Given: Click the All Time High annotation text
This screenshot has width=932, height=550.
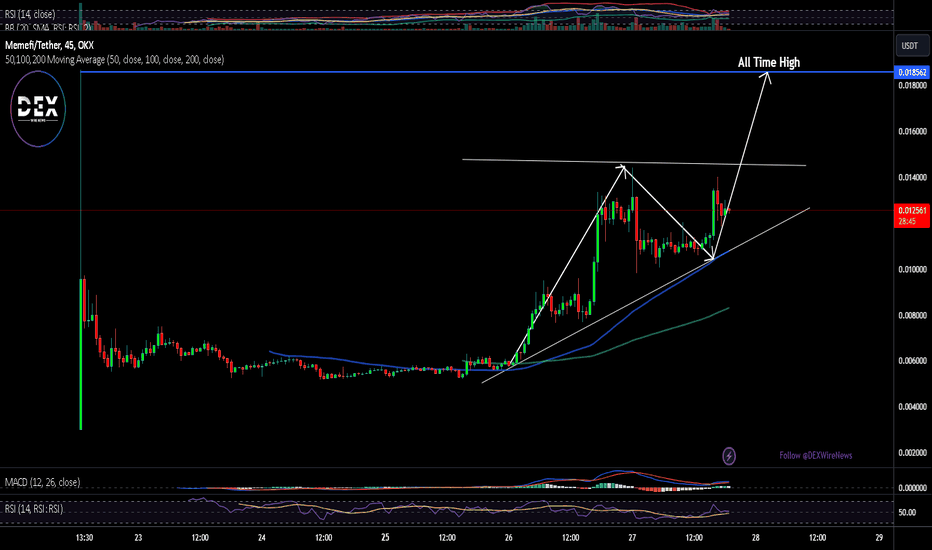Looking at the screenshot, I should (x=769, y=62).
